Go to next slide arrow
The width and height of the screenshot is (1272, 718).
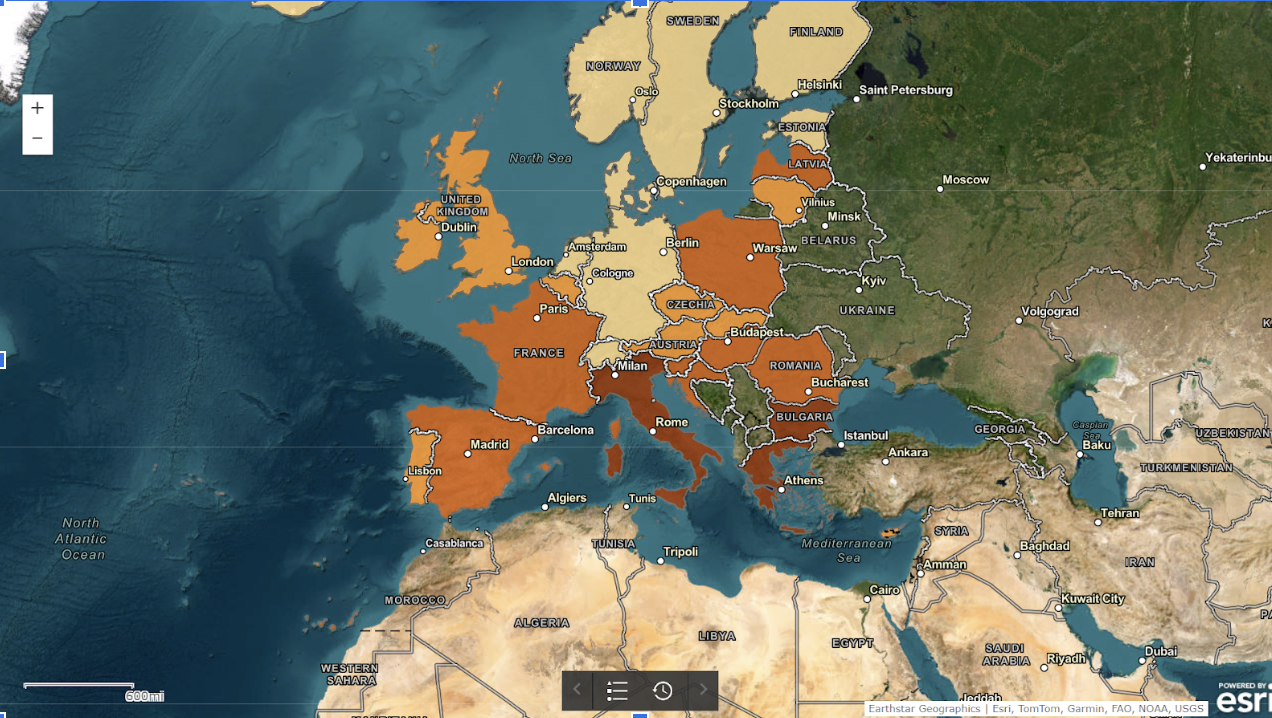coord(702,690)
